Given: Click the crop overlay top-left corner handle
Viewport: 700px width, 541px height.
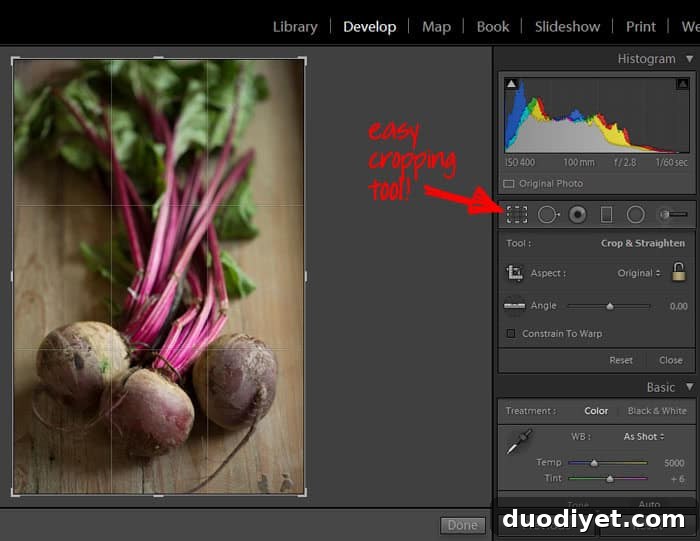Looking at the screenshot, I should (x=14, y=60).
